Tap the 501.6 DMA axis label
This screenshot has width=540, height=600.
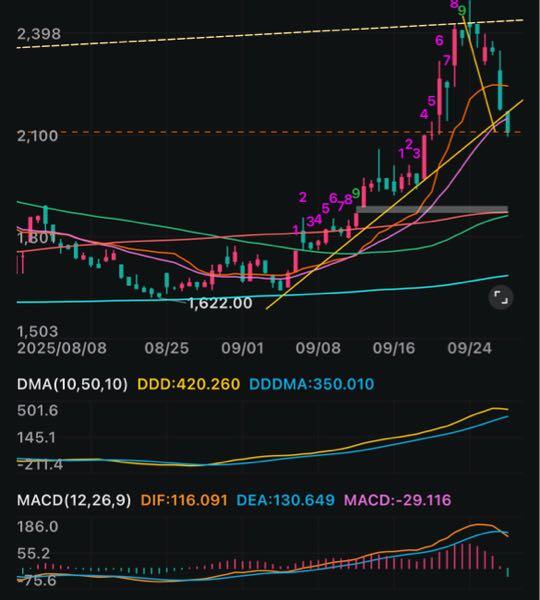tap(38, 411)
